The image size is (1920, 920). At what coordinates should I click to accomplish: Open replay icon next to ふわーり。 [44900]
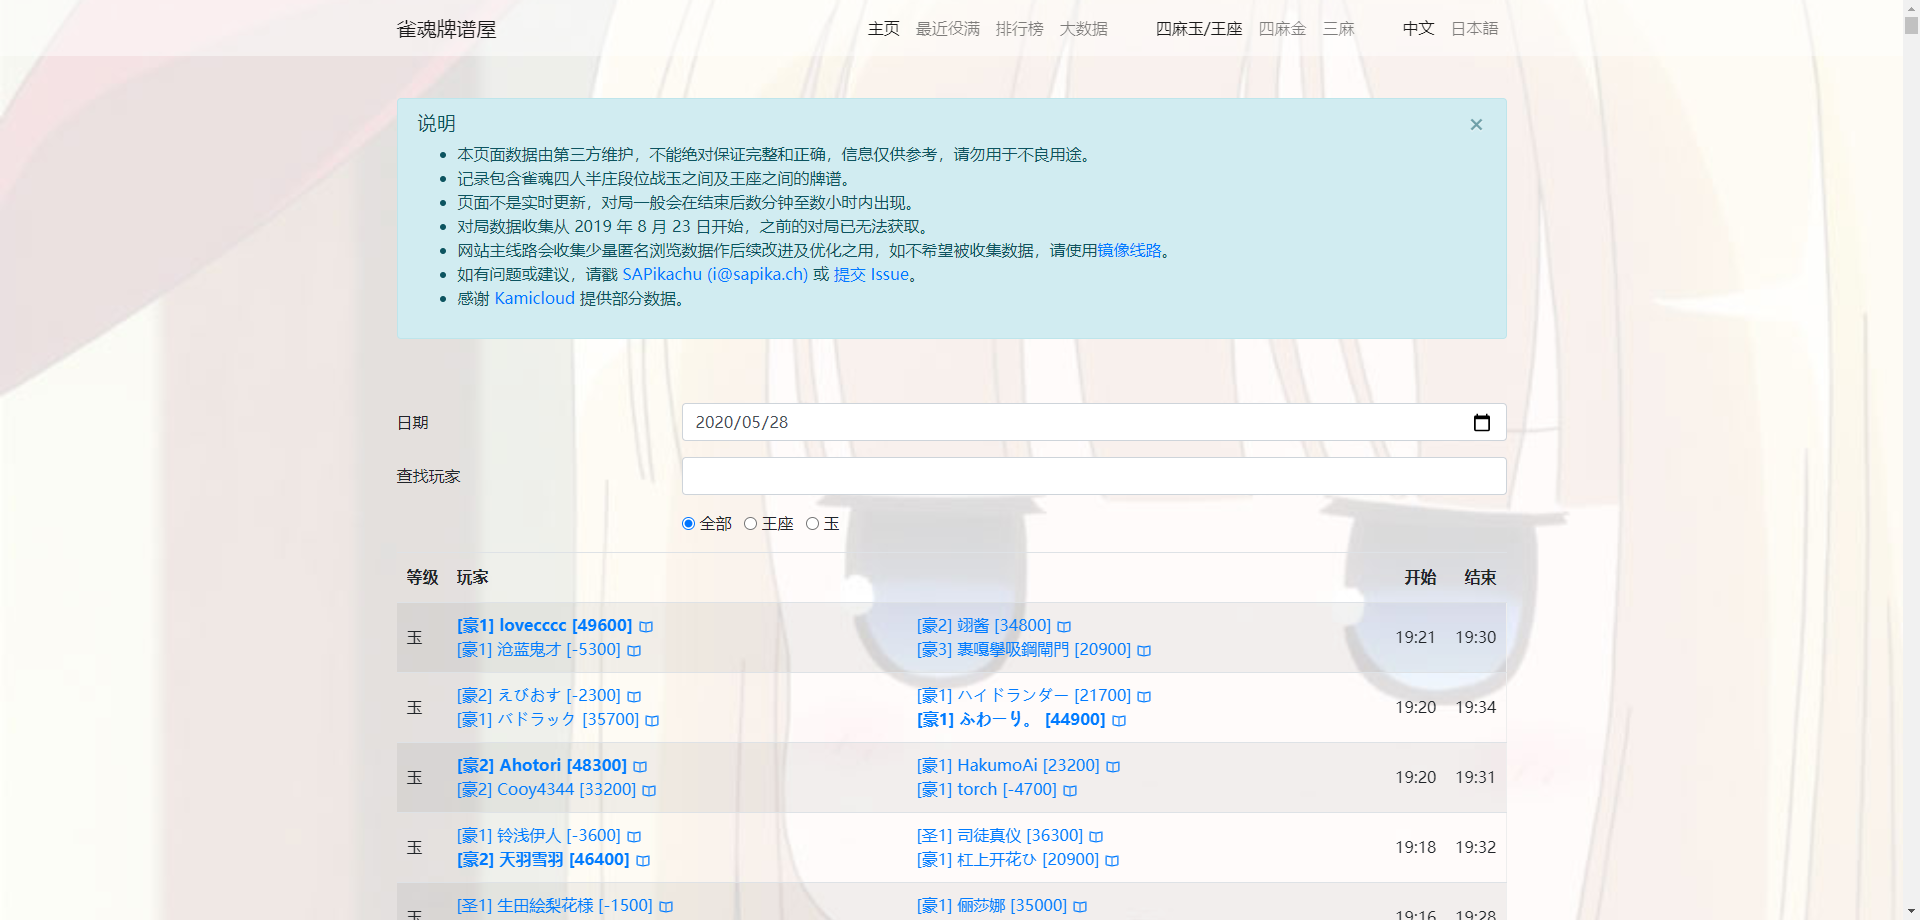pos(1119,721)
